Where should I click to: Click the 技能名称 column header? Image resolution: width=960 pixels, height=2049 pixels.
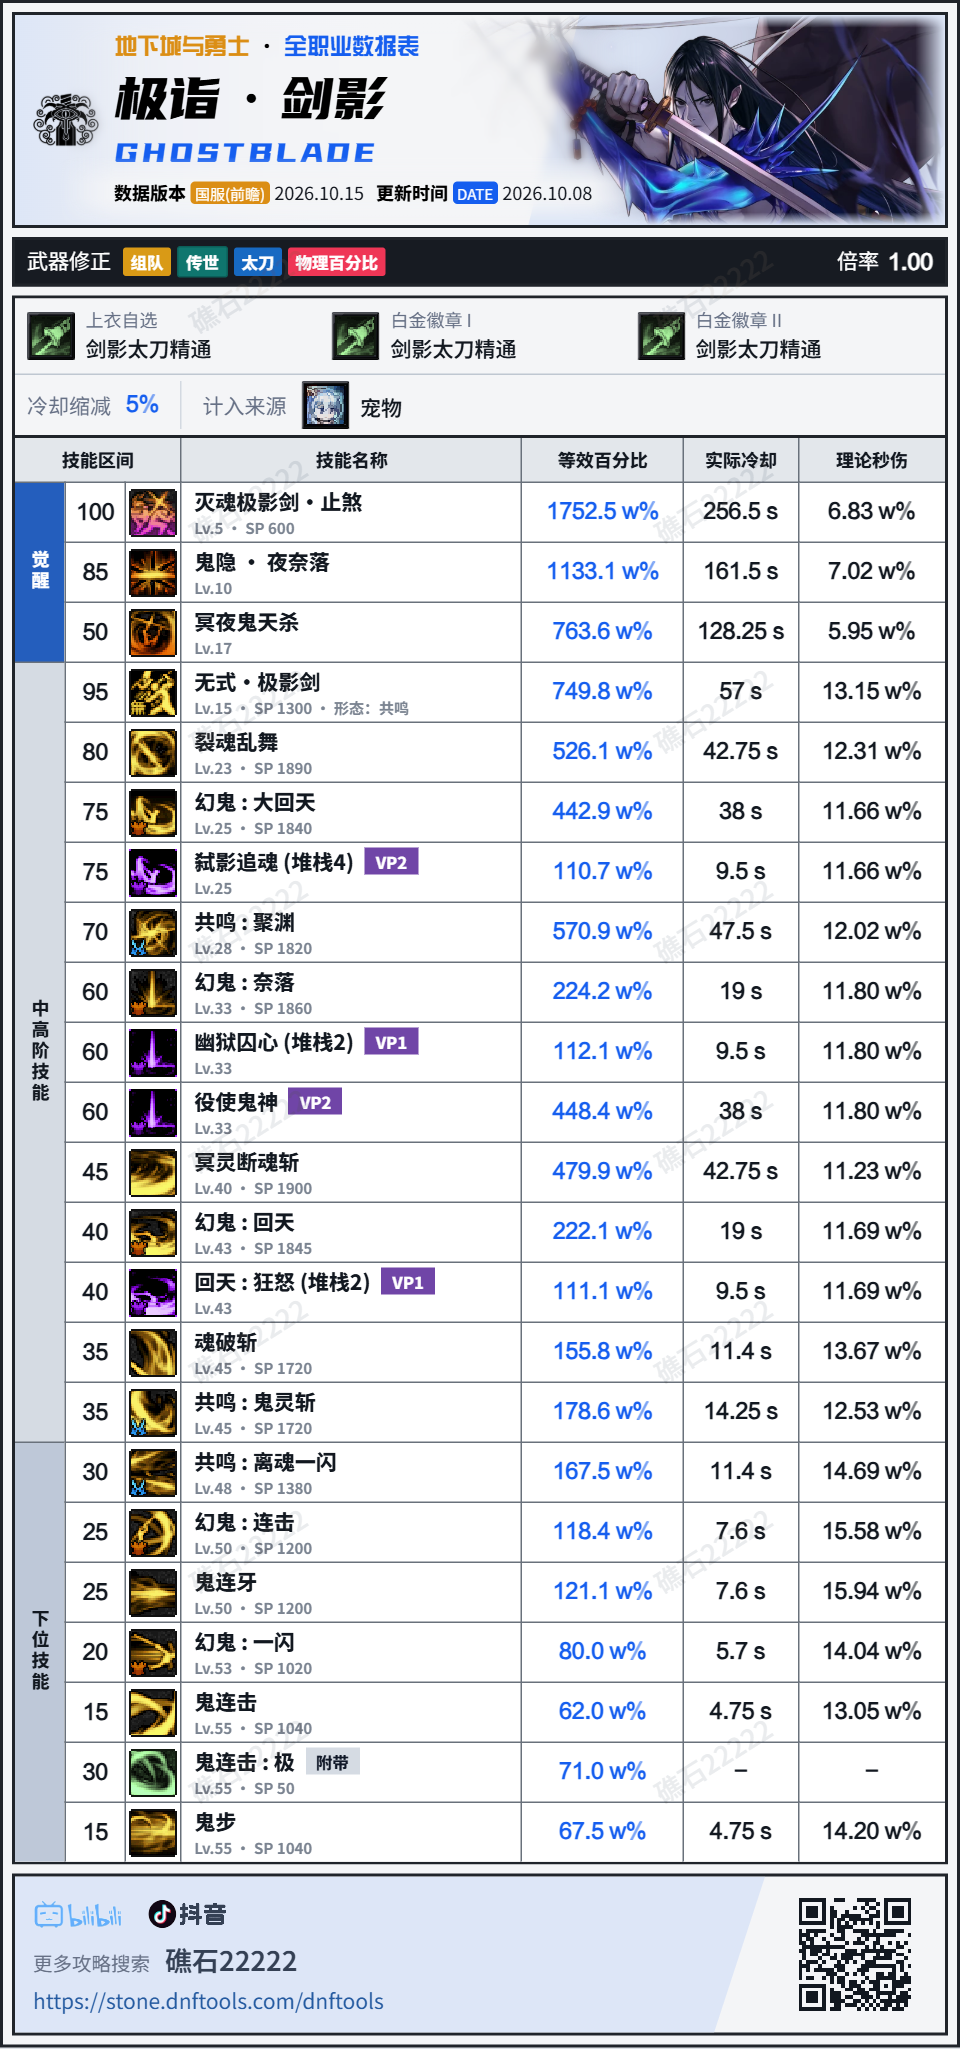pos(351,460)
